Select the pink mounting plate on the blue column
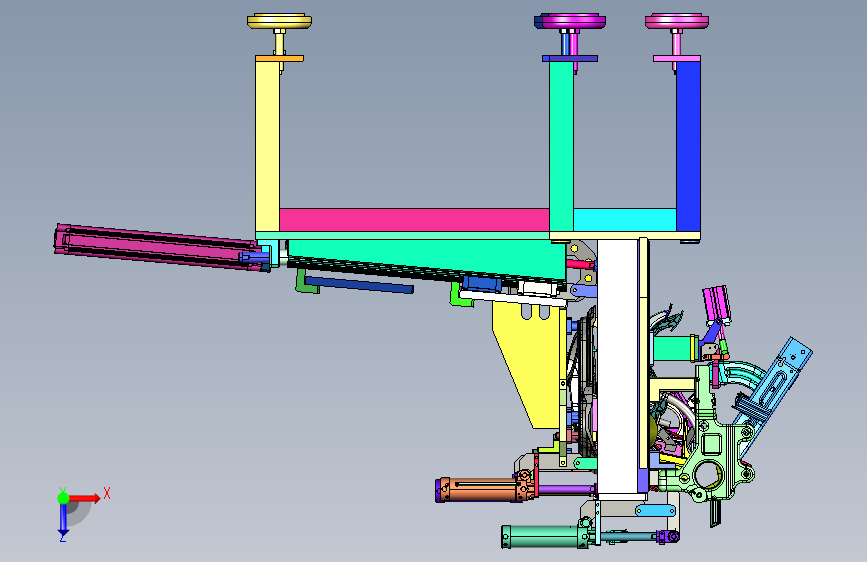The width and height of the screenshot is (867, 562). pos(677,58)
